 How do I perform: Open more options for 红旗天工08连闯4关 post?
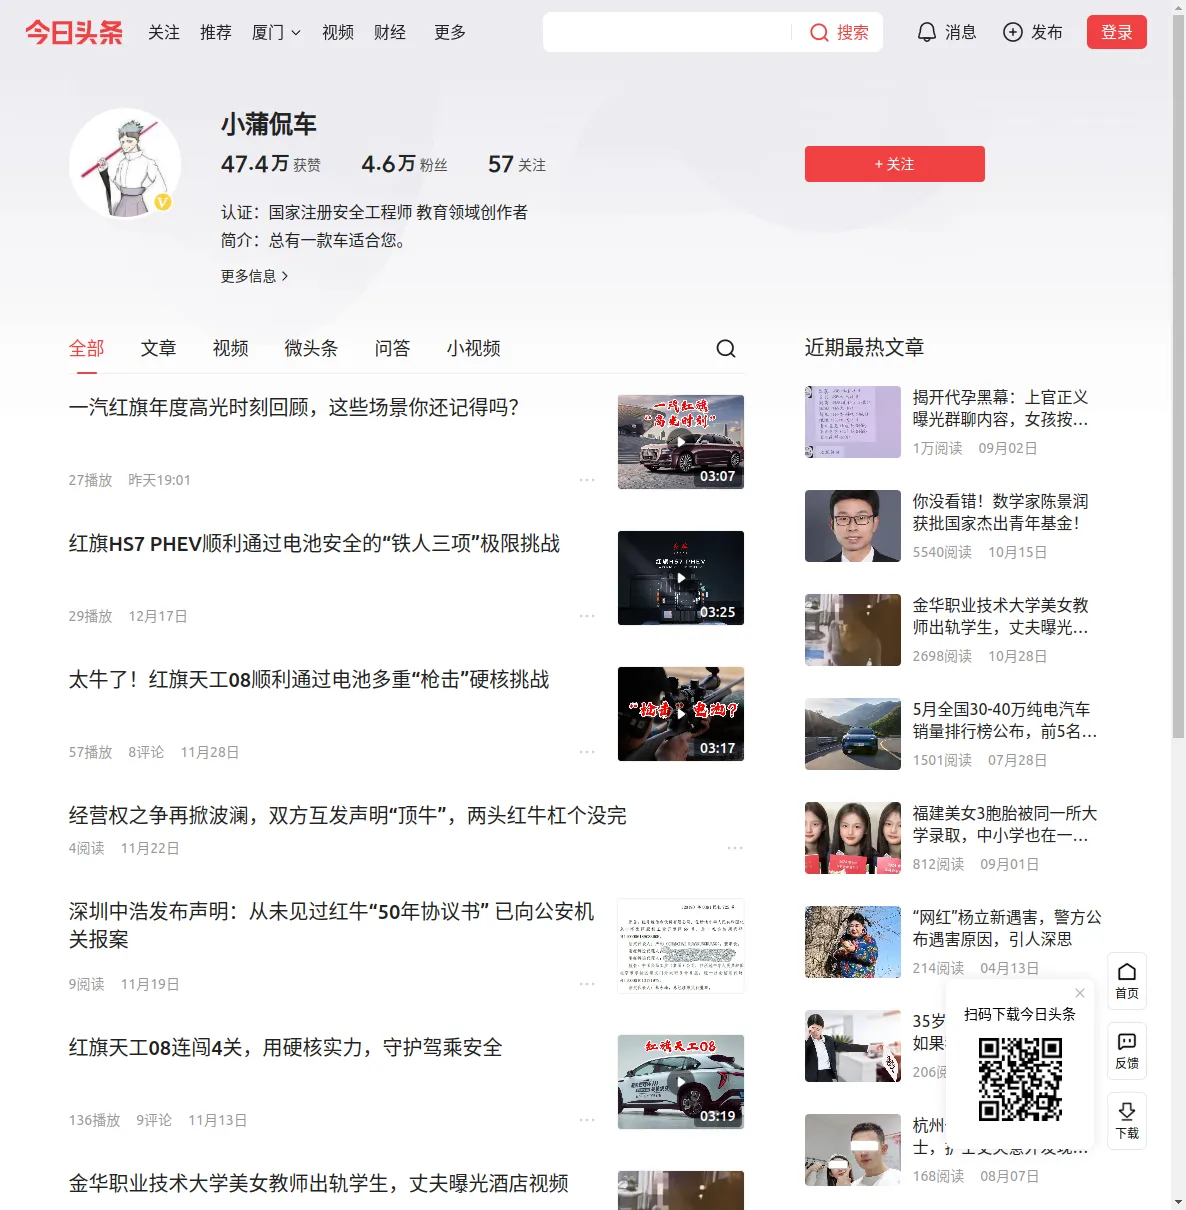587,1120
